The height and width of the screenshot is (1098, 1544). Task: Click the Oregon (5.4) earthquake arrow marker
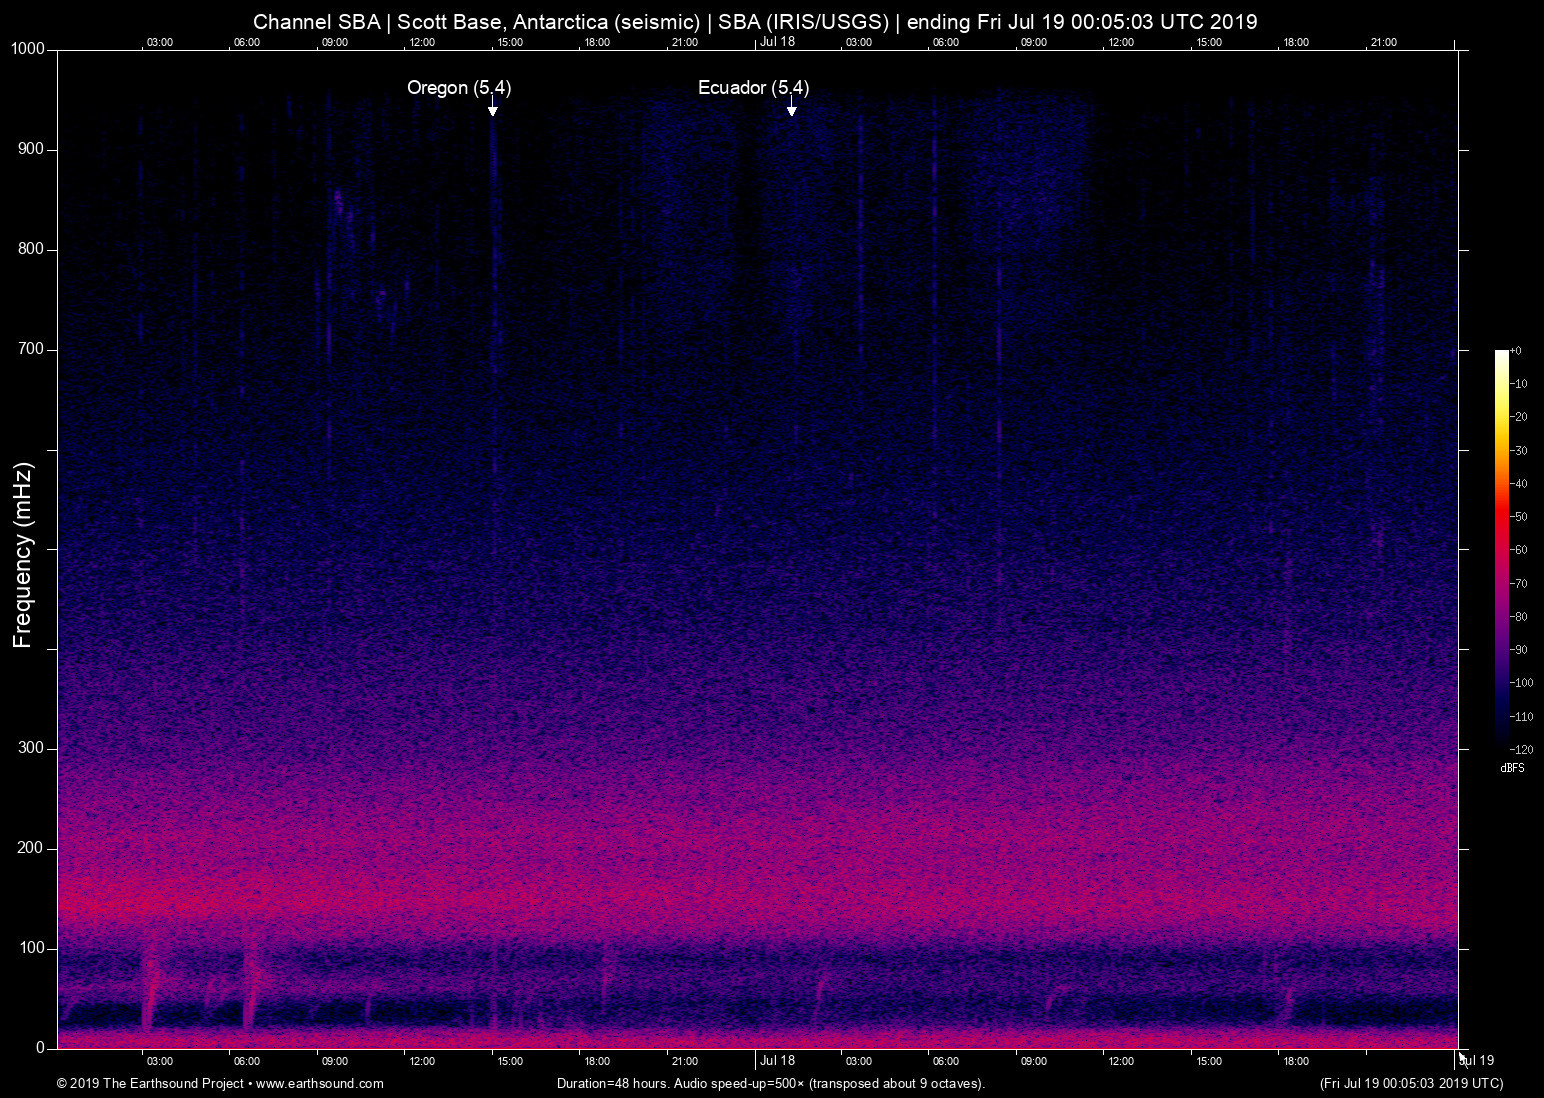click(x=492, y=110)
